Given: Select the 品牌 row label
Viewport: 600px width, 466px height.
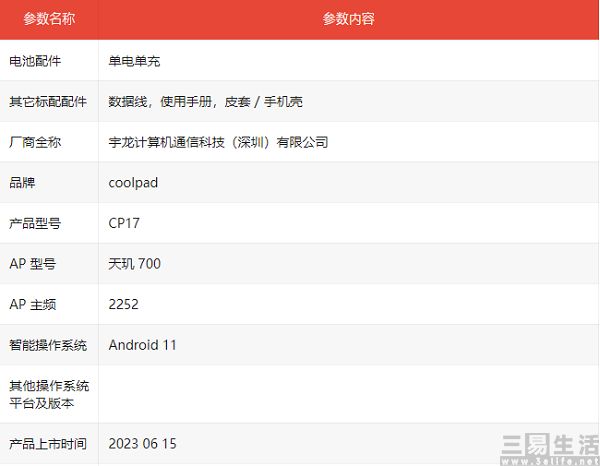Looking at the screenshot, I should point(22,183).
